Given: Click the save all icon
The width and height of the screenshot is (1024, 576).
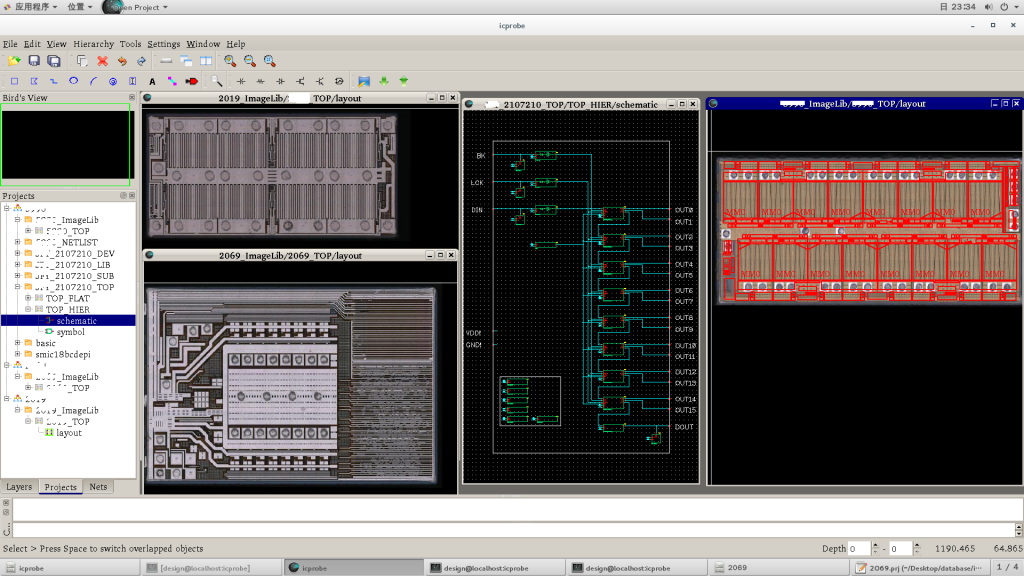Looking at the screenshot, I should tap(54, 61).
